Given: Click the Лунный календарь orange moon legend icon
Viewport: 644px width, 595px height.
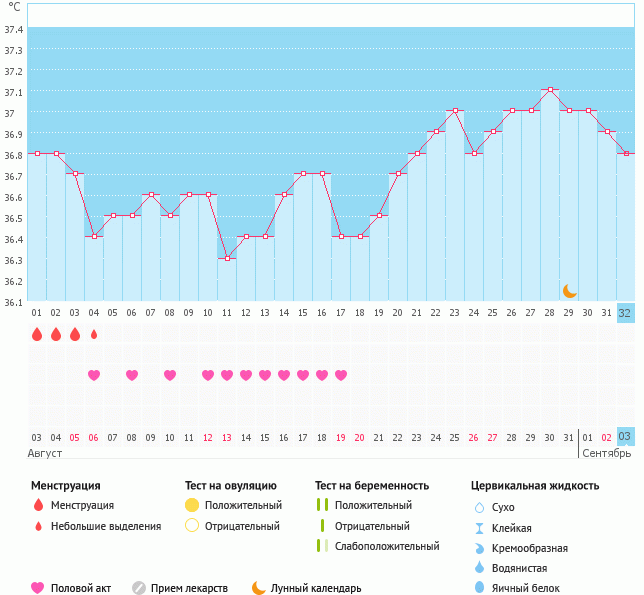Looking at the screenshot, I should click(x=259, y=588).
